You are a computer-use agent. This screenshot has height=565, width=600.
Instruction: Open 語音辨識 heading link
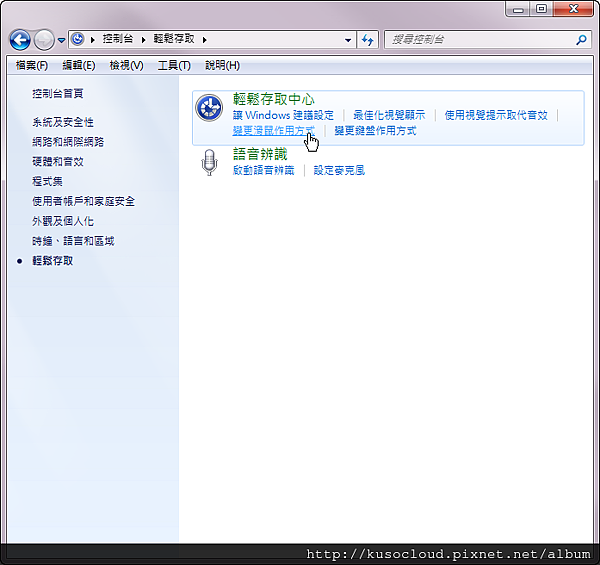coord(260,154)
